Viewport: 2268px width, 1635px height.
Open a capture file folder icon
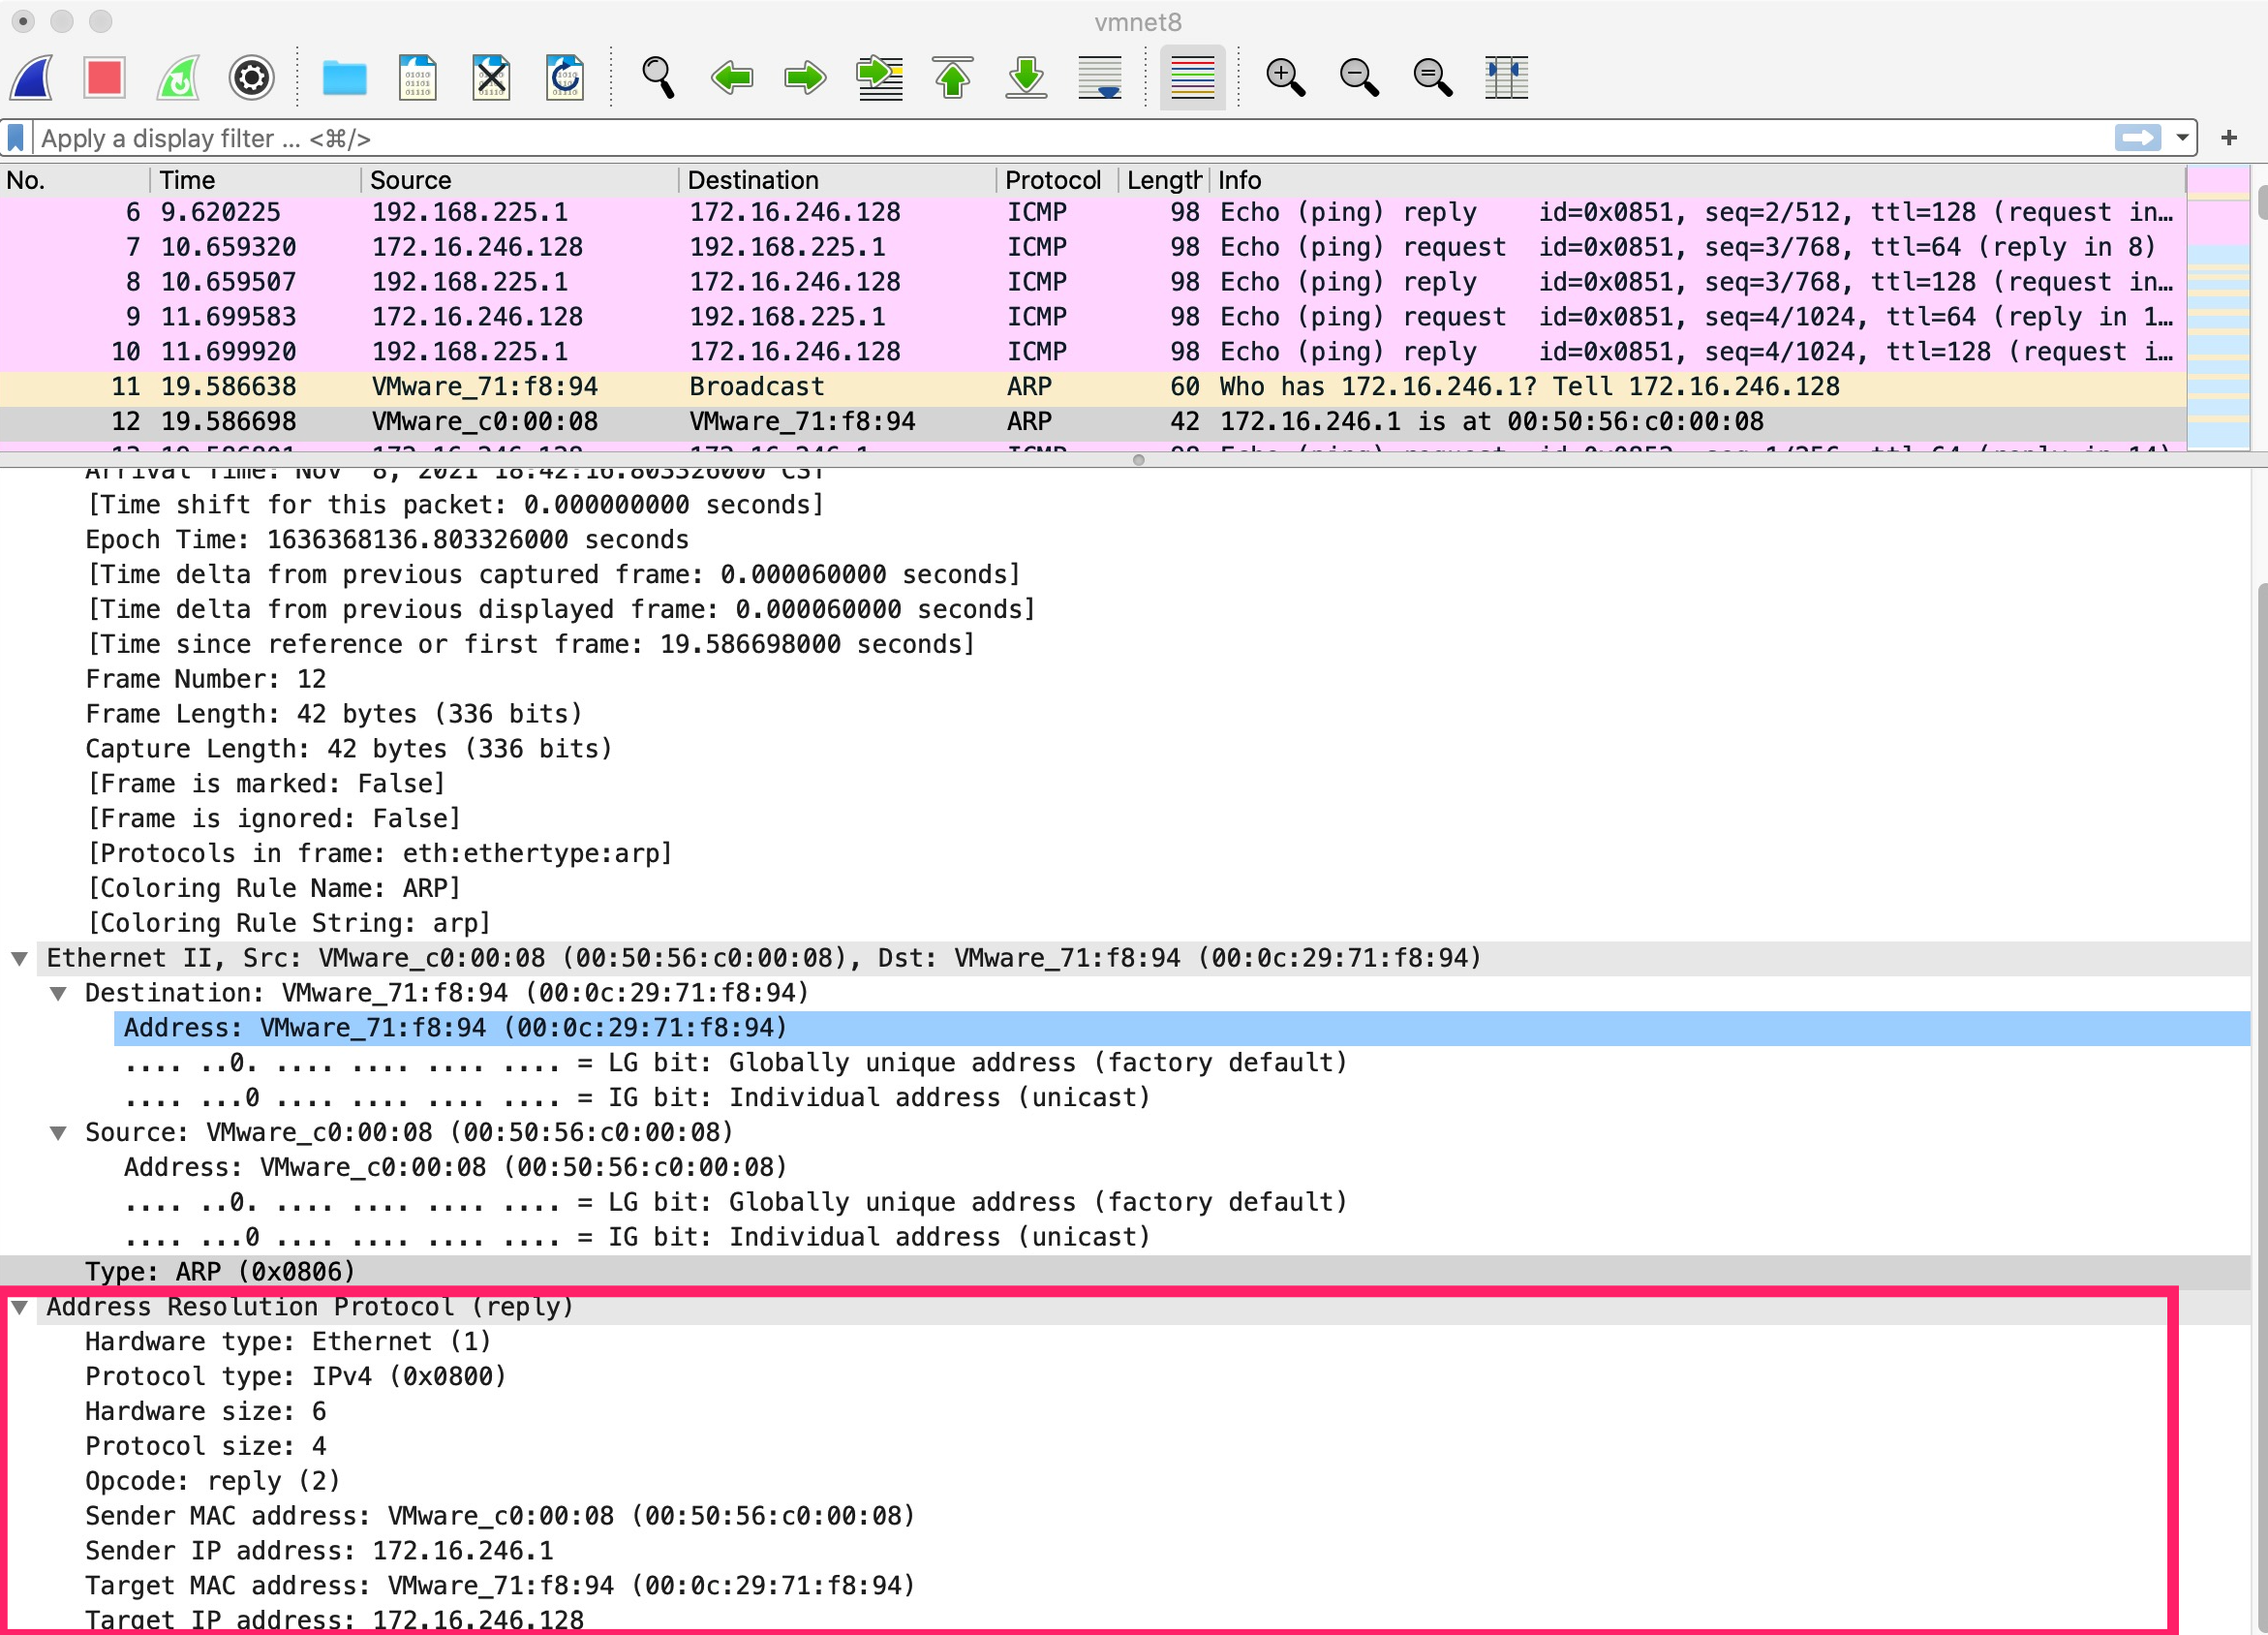coord(344,77)
